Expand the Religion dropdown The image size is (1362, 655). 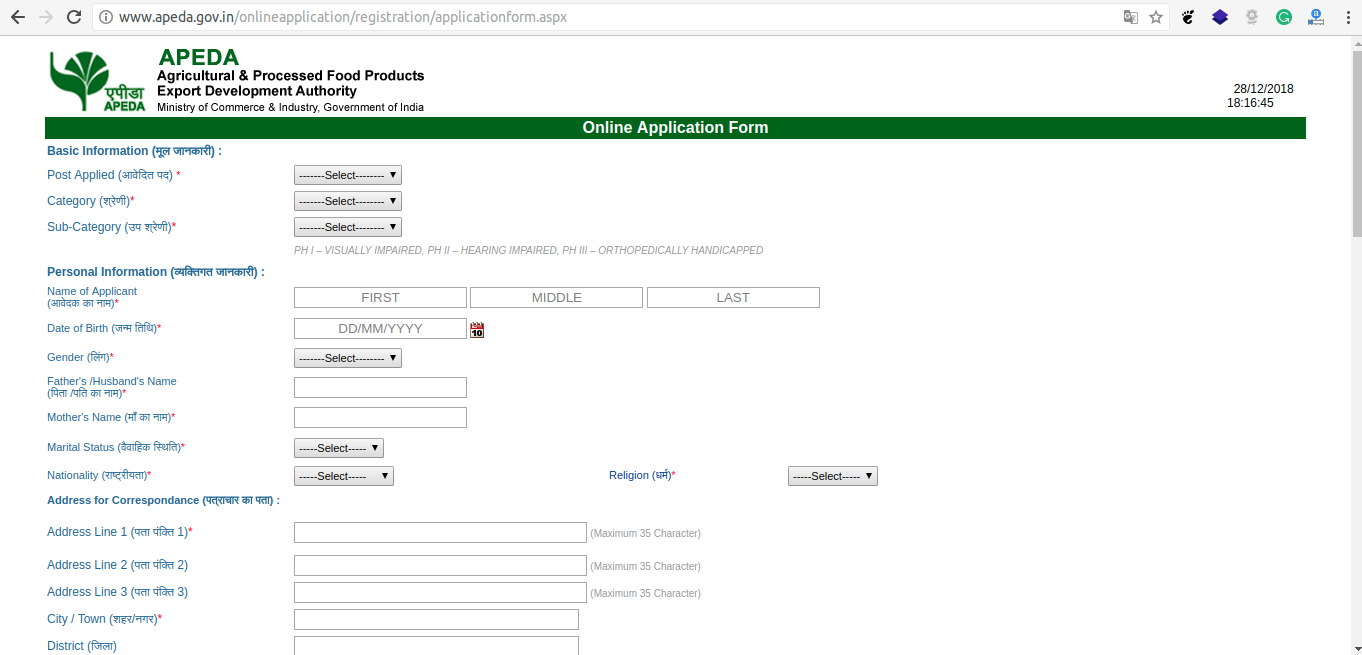[x=832, y=476]
